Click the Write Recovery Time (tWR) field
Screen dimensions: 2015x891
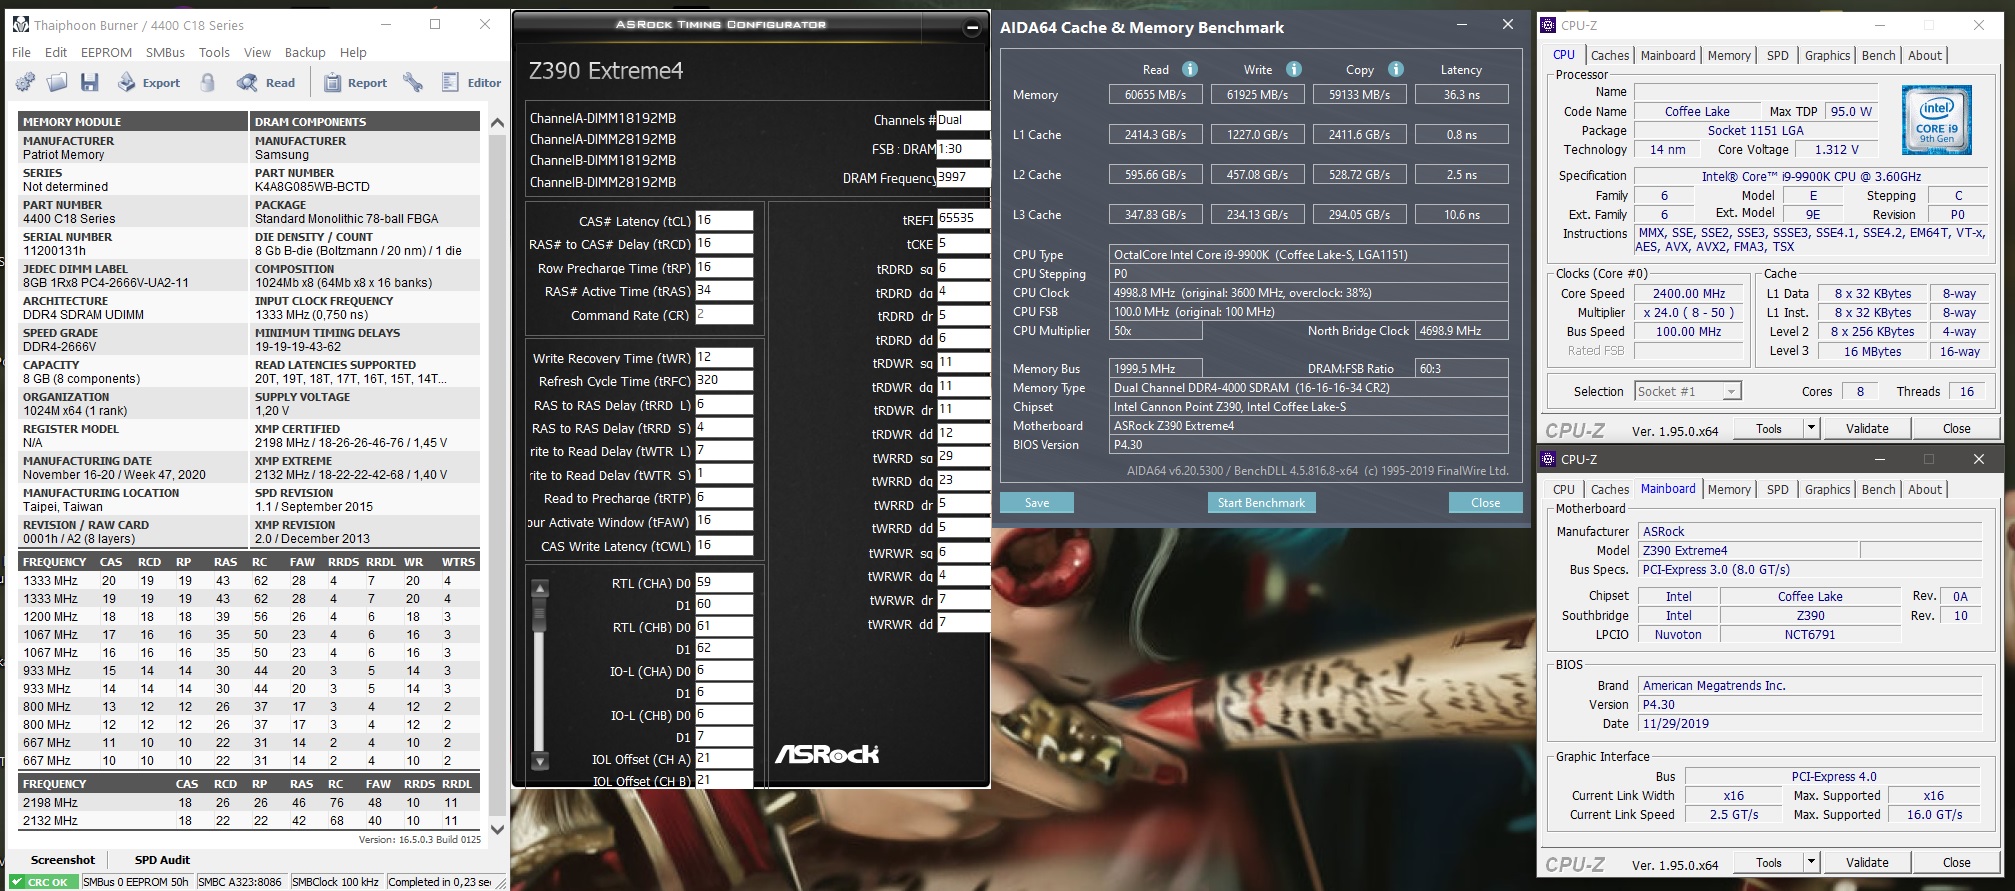click(x=724, y=357)
